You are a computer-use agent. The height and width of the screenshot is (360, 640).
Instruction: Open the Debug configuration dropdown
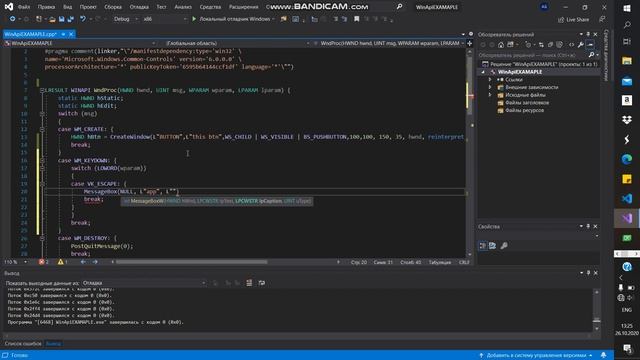coord(125,19)
